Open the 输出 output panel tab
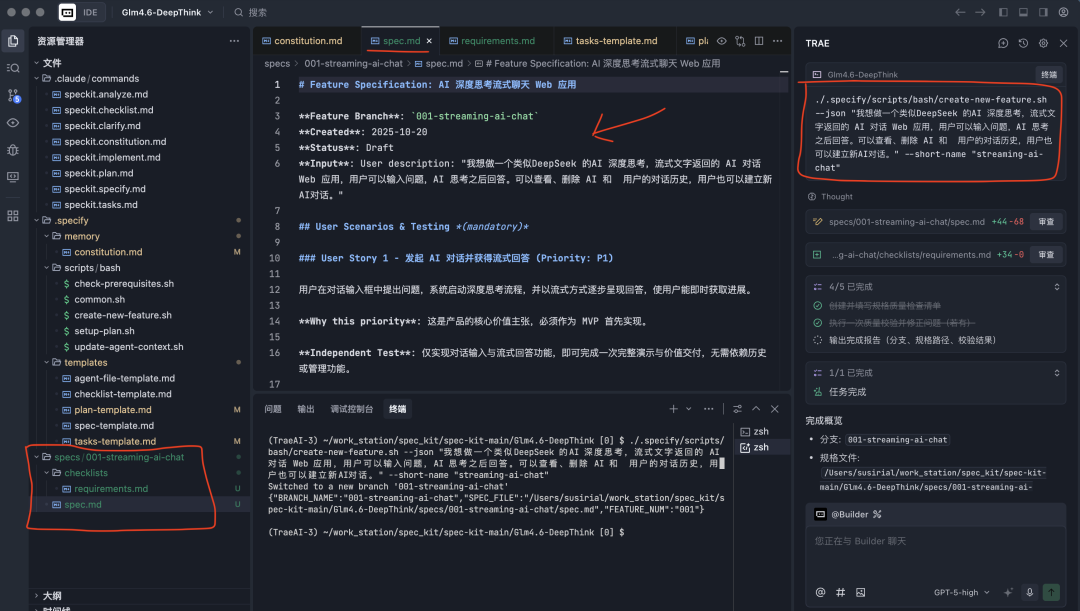This screenshot has width=1080, height=611. click(306, 409)
